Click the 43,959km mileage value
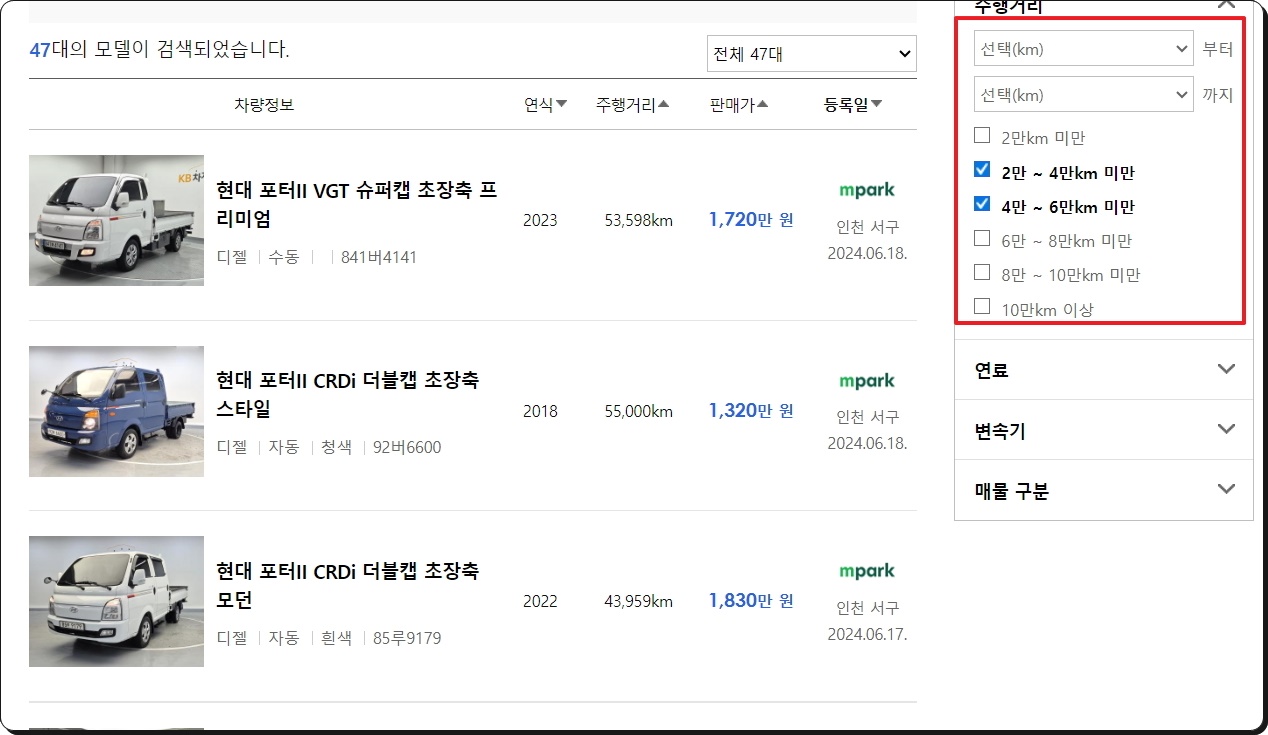This screenshot has width=1268, height=735. click(639, 601)
